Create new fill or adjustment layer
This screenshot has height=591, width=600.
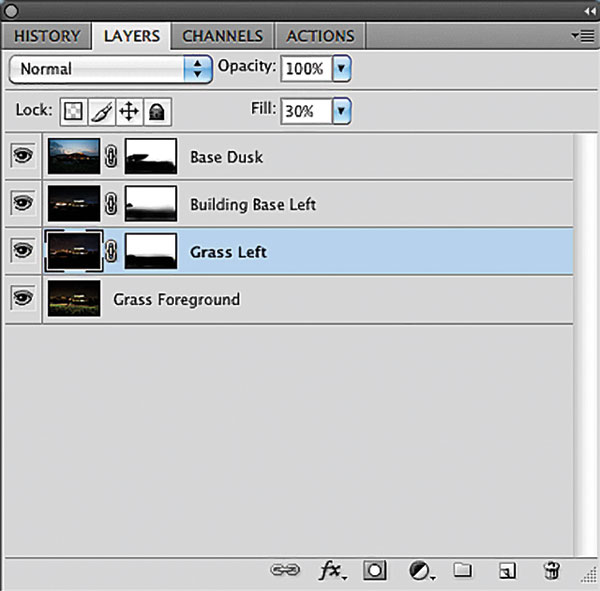tap(421, 571)
